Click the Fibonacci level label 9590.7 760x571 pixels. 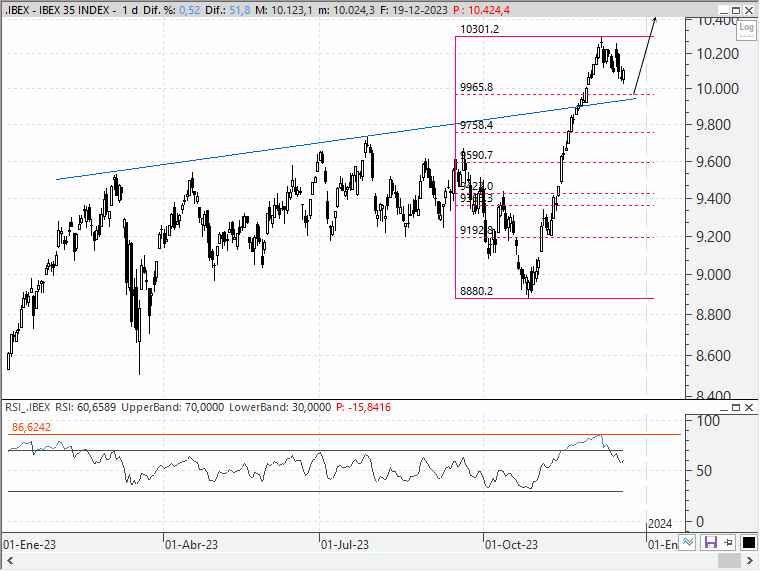pos(476,155)
